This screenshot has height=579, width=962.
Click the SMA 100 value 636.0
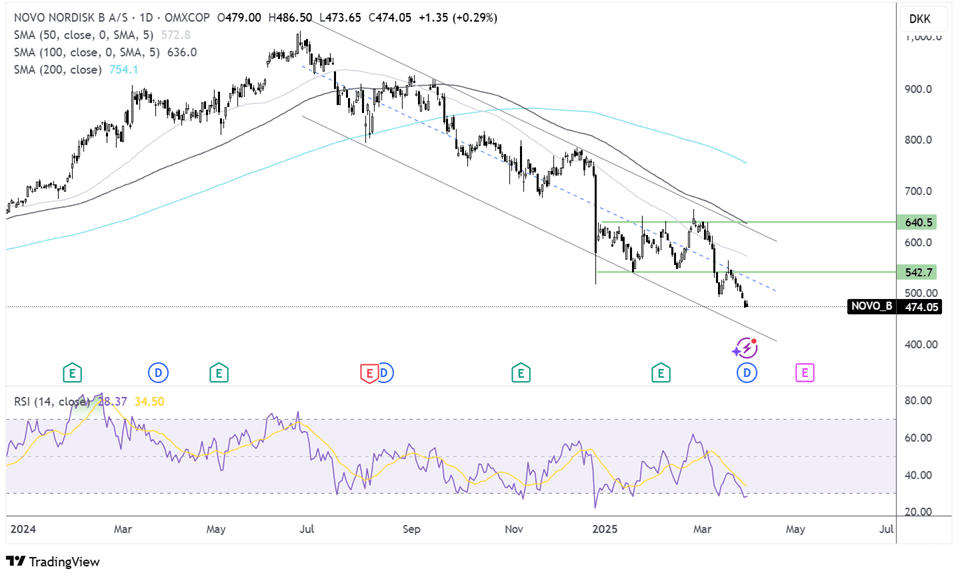pyautogui.click(x=182, y=52)
